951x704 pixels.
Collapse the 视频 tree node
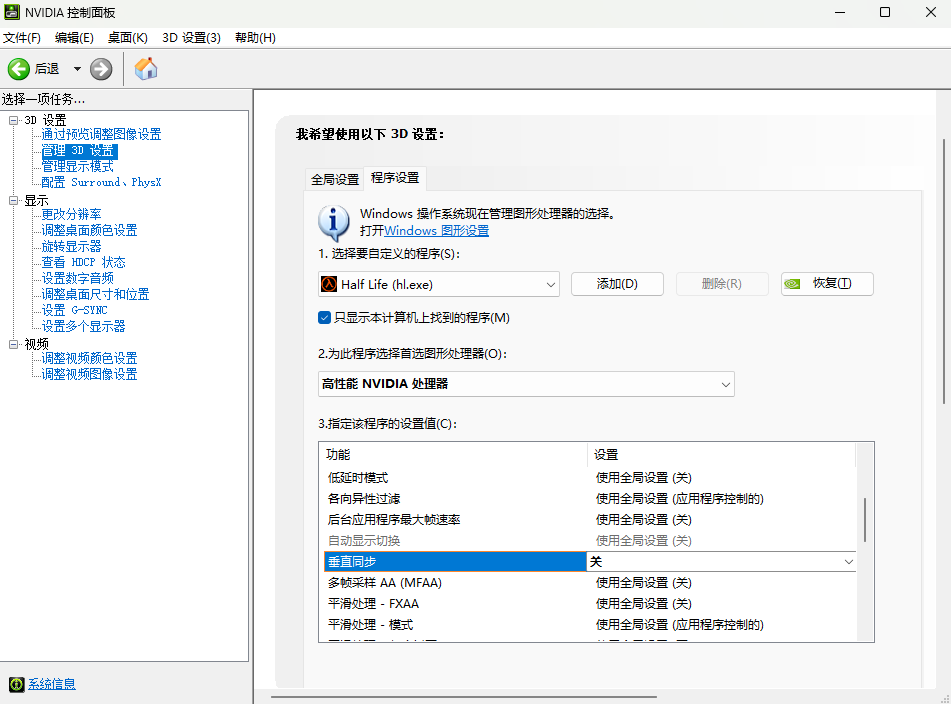click(x=13, y=344)
